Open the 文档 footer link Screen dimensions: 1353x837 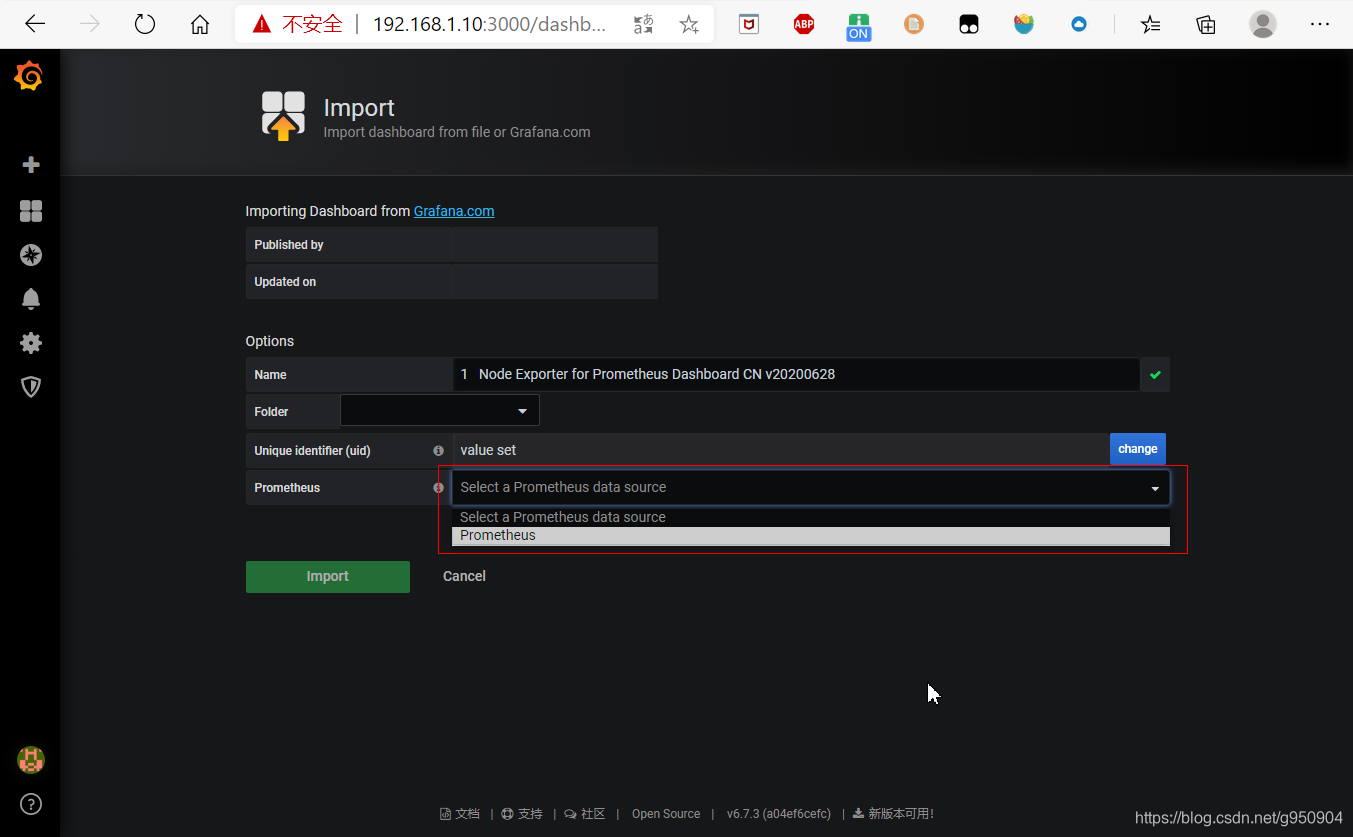point(460,814)
